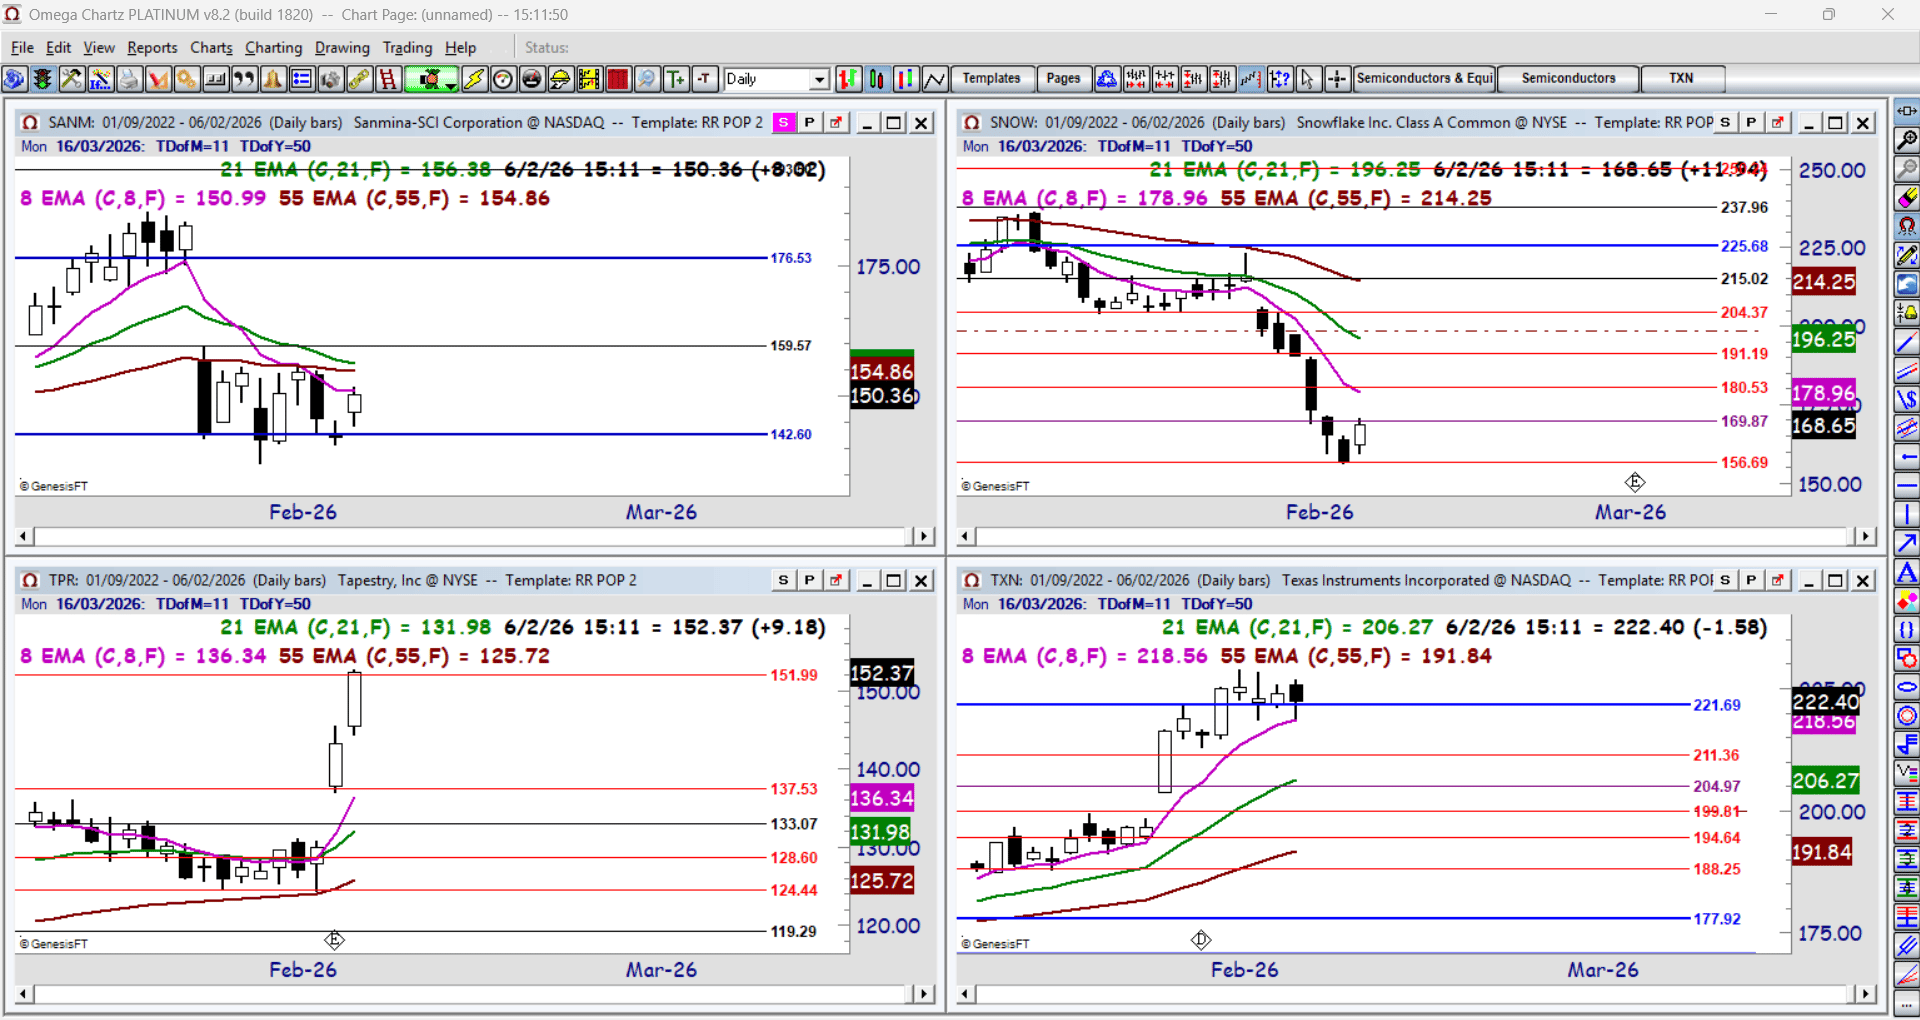The image size is (1920, 1020).
Task: Click the detach button on TXN chart
Action: [x=1777, y=580]
